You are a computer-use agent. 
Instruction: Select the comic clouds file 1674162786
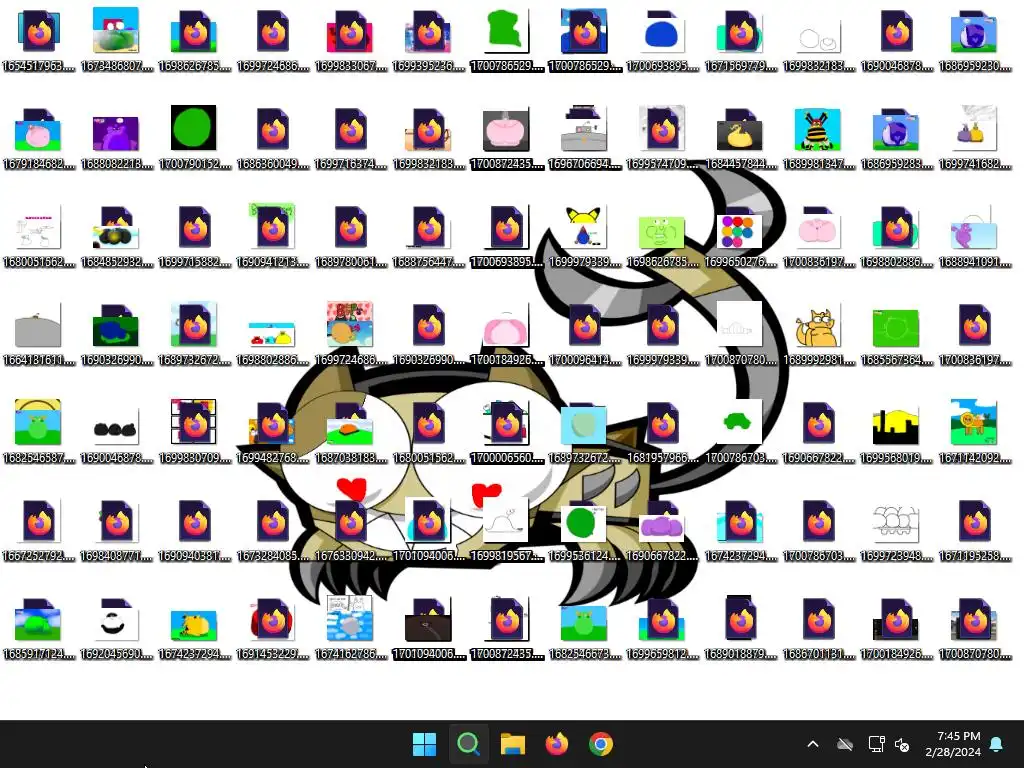pos(351,627)
